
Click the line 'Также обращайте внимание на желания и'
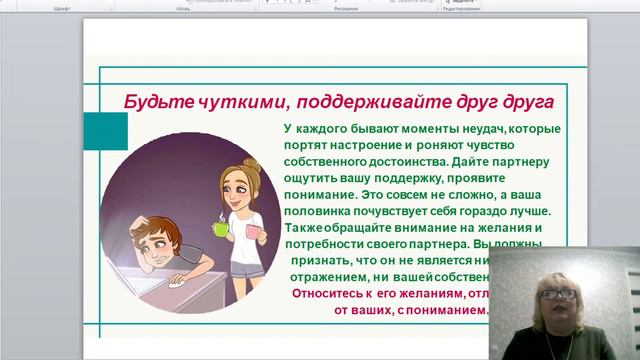click(413, 228)
